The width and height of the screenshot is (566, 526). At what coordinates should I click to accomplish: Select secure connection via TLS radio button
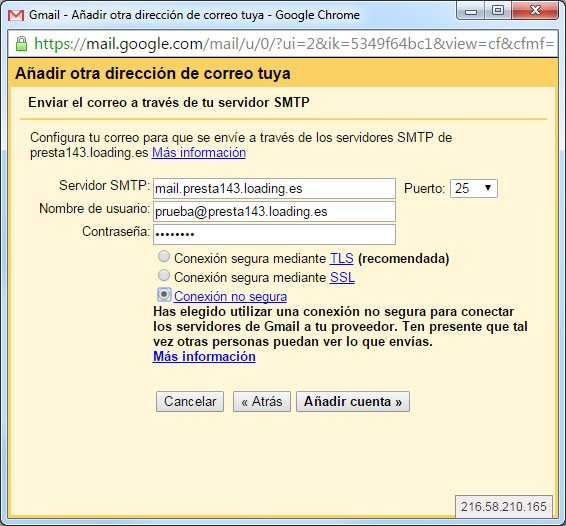pyautogui.click(x=164, y=257)
